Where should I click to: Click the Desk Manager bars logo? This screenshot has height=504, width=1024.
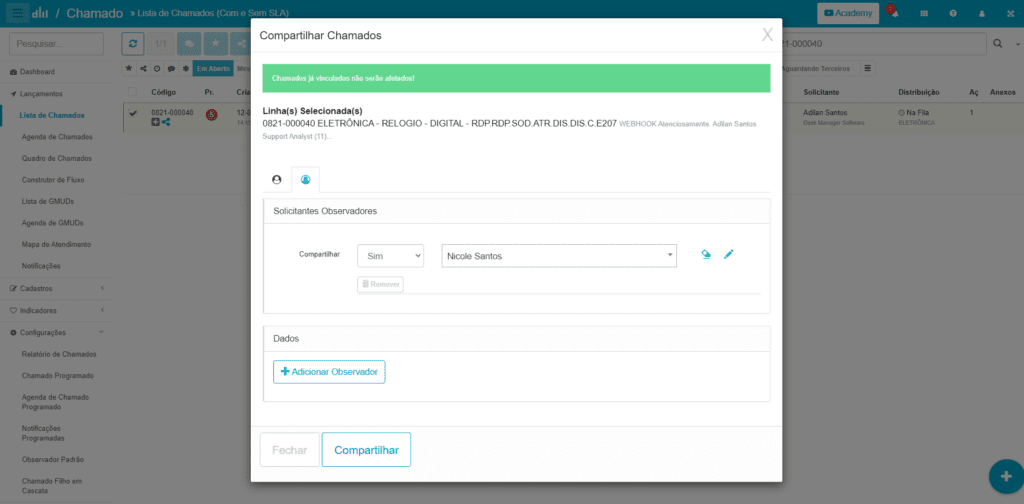pyautogui.click(x=40, y=13)
